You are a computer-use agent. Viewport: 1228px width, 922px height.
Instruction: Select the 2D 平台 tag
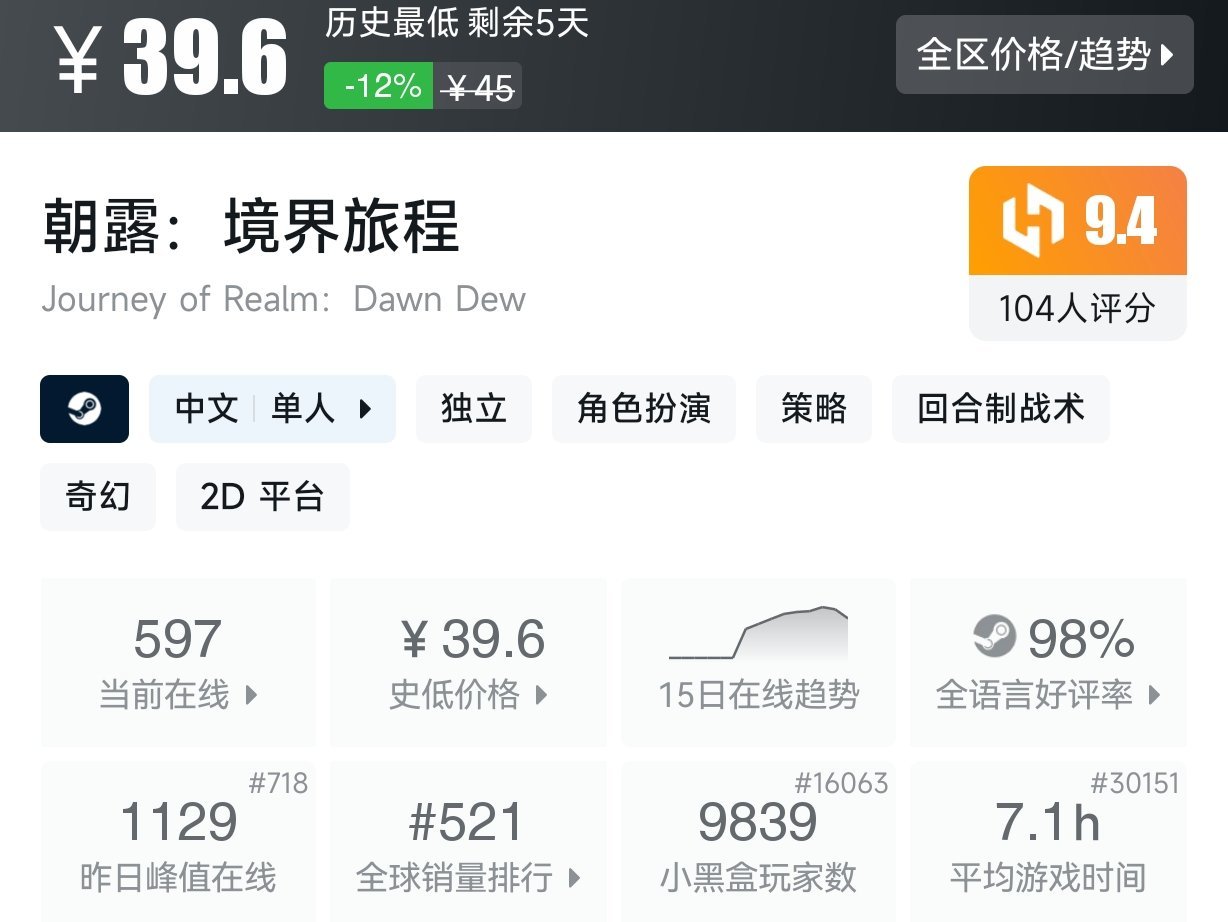click(x=262, y=497)
